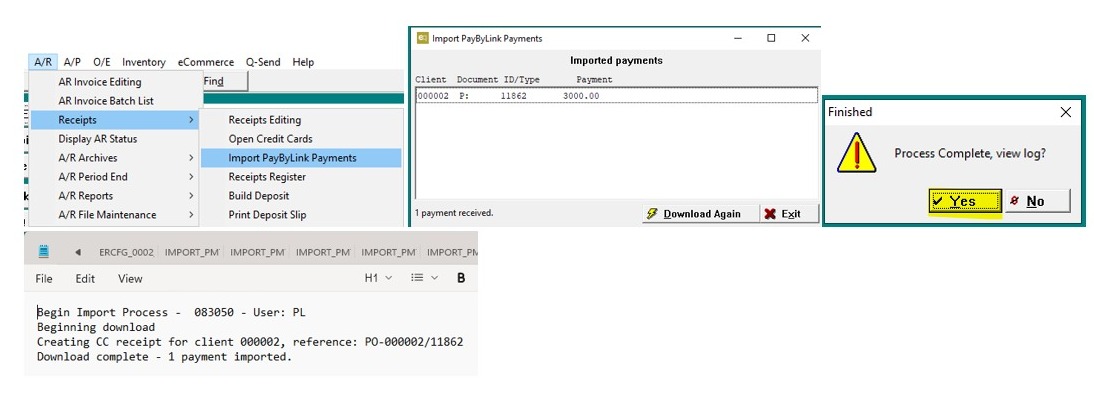
Task: Click the Creating CC receipt log line
Action: pos(250,342)
